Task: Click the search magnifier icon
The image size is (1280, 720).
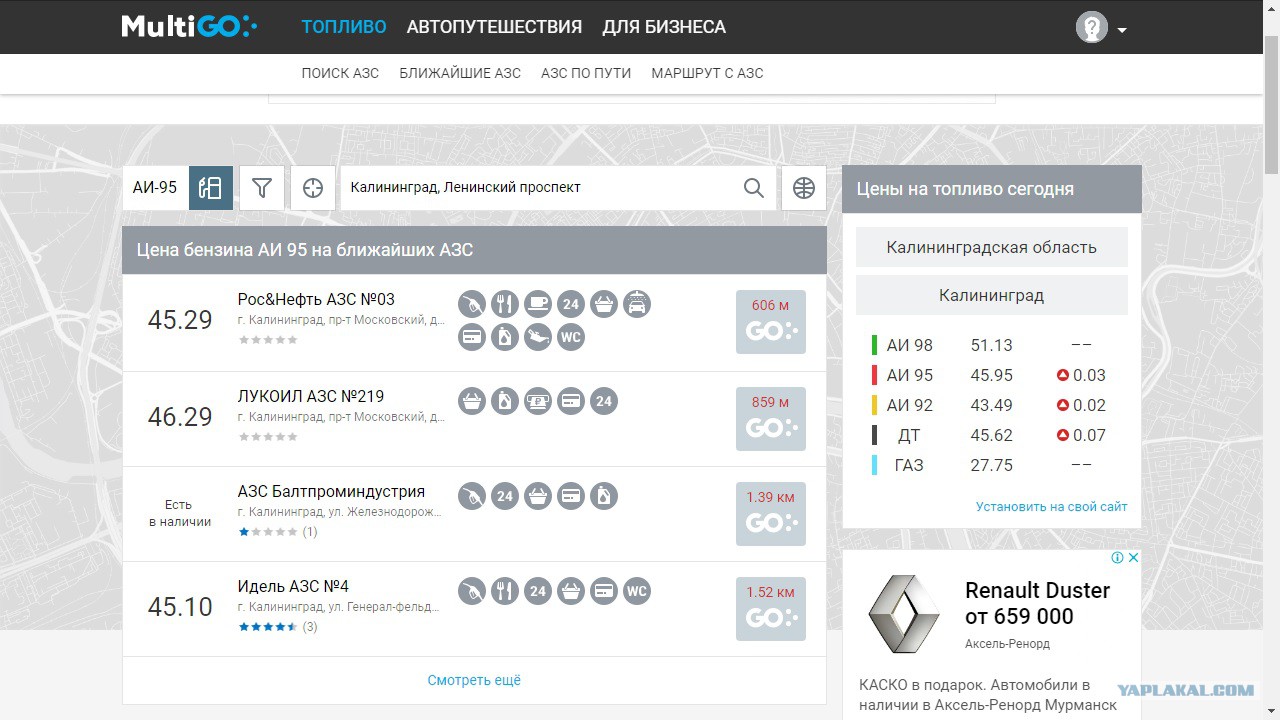Action: click(x=754, y=188)
